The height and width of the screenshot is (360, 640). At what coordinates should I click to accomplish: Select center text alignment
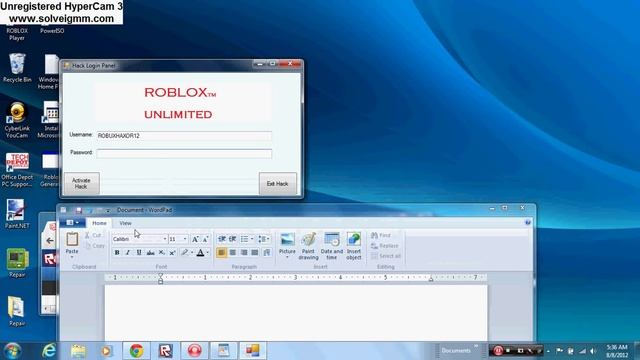(x=233, y=253)
